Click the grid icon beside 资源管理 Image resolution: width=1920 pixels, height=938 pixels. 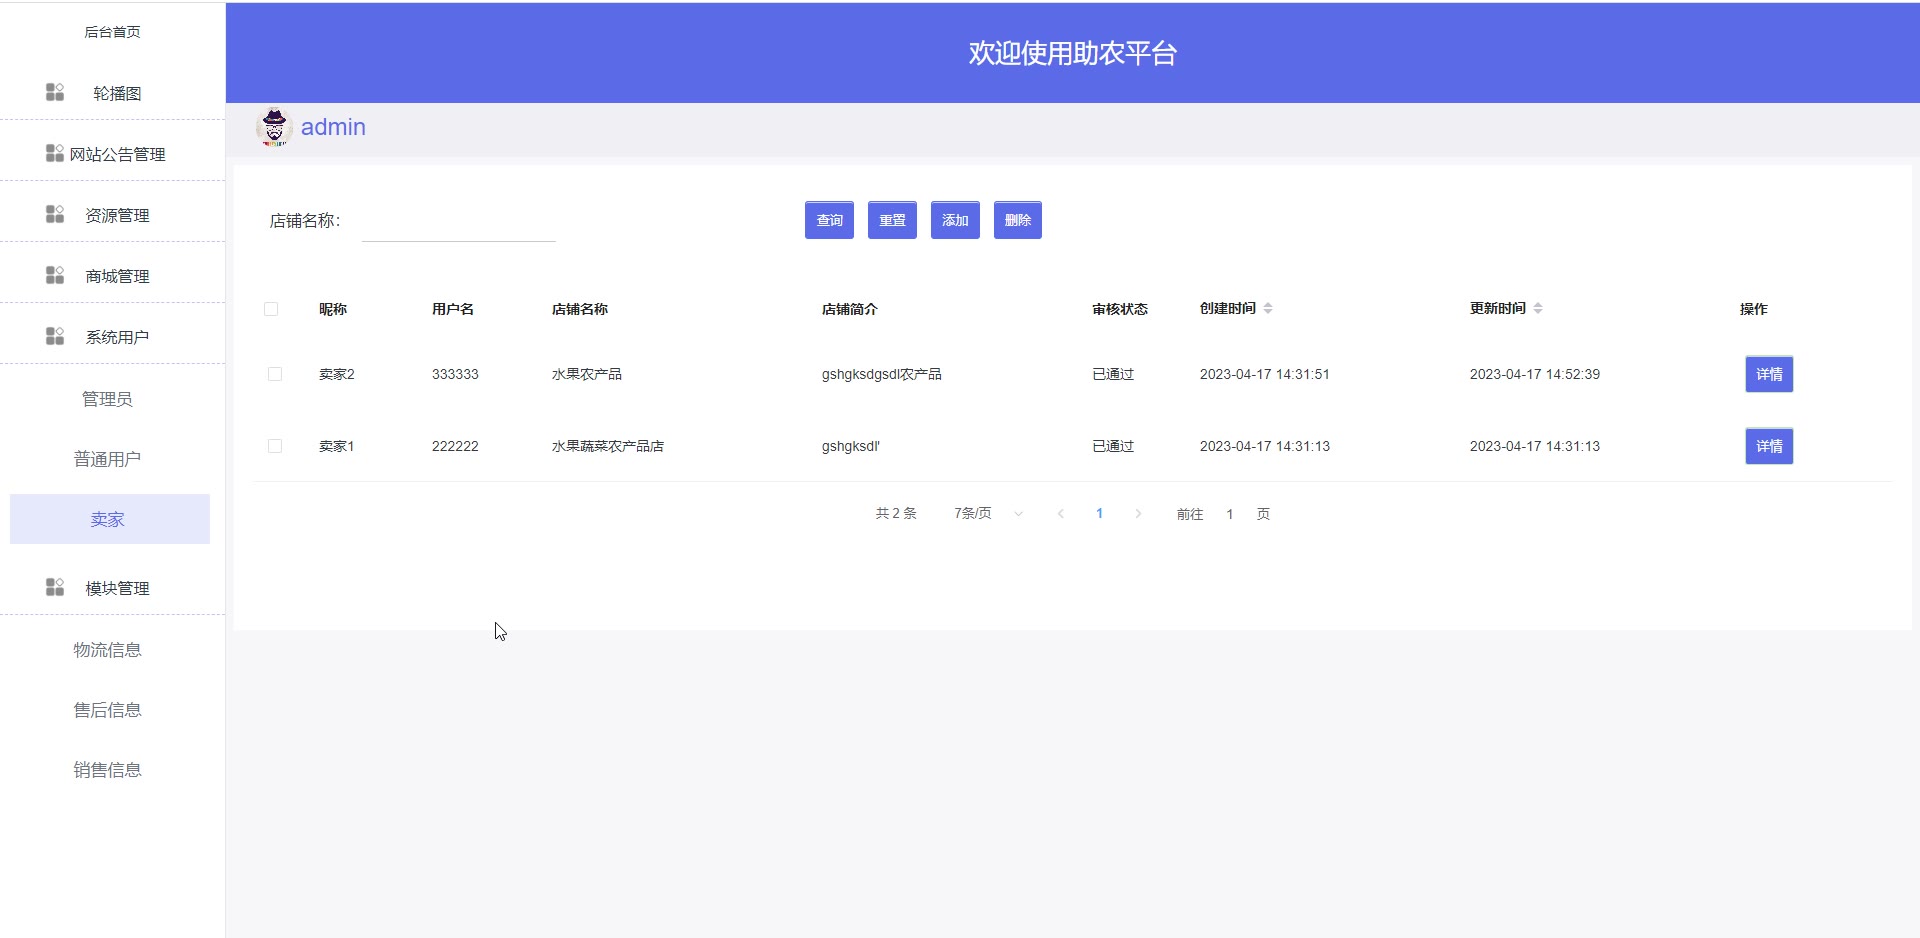(x=55, y=214)
